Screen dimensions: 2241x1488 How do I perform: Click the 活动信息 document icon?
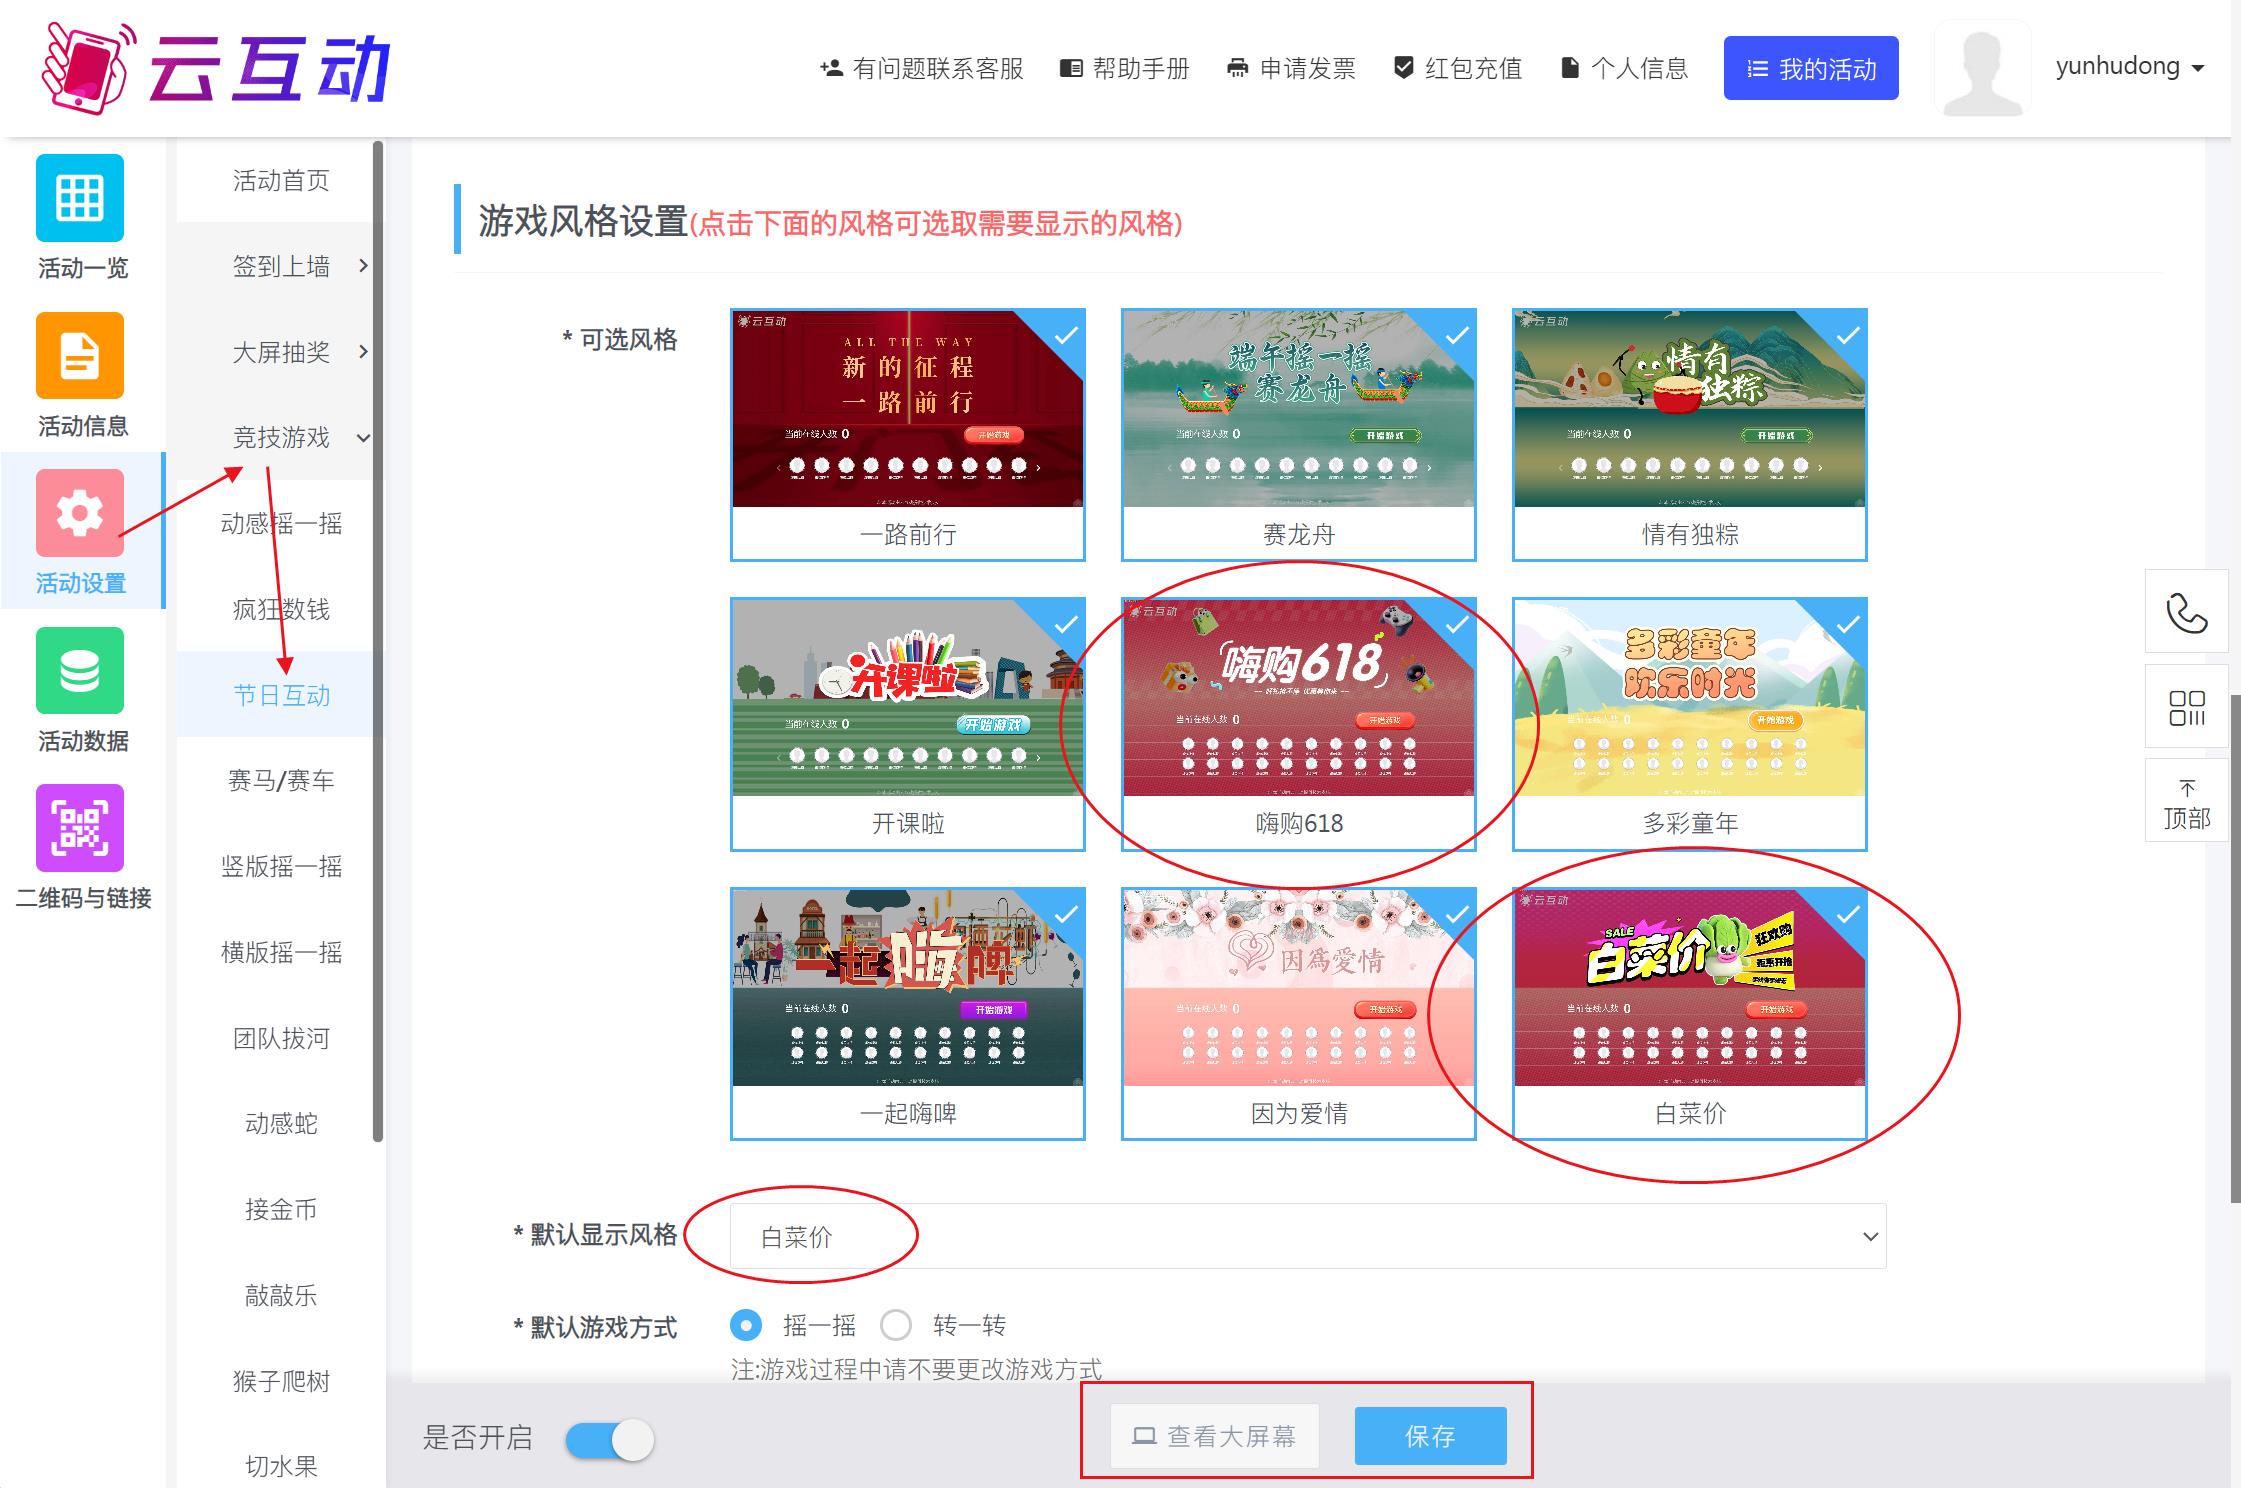coord(80,356)
